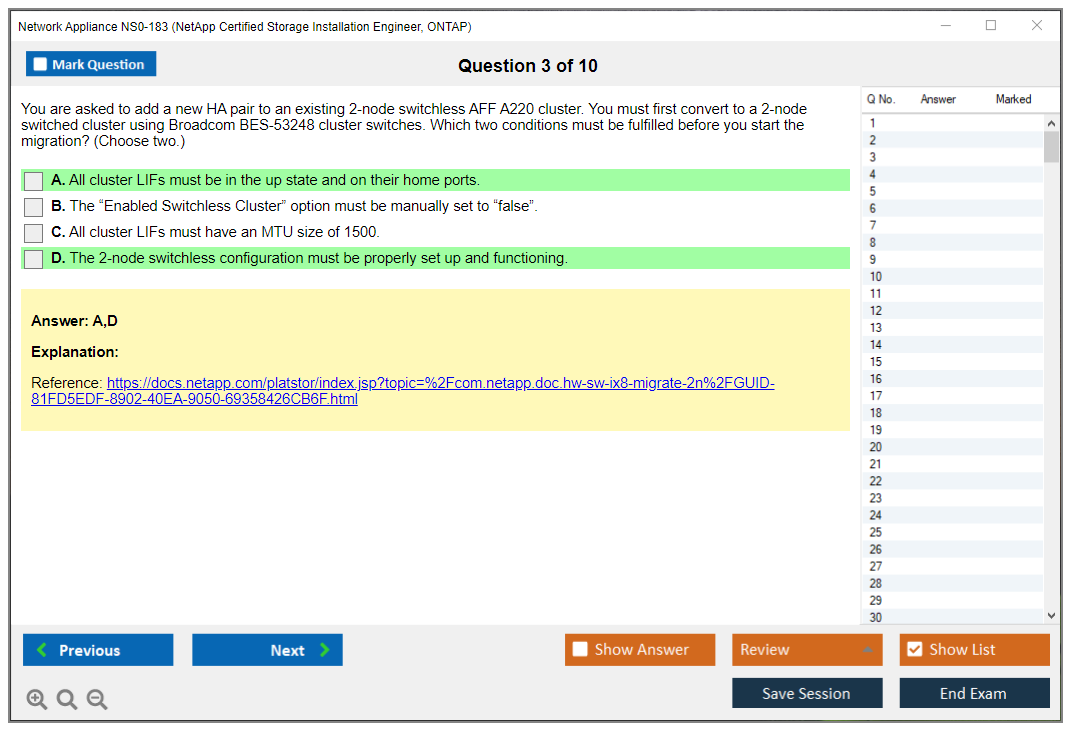Open the NetApp docs reference link
Image resolution: width=1075 pixels, height=735 pixels.
click(440, 383)
